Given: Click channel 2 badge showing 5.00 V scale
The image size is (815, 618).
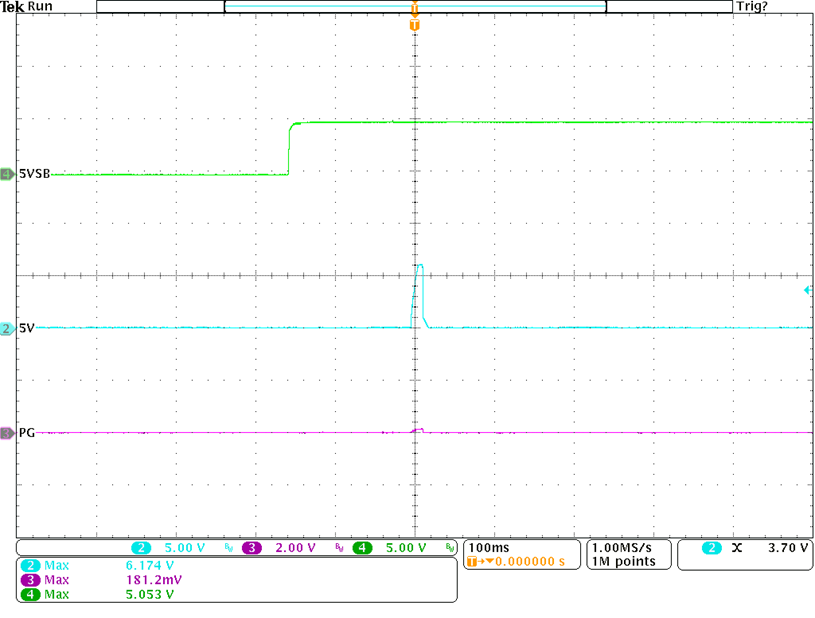Looking at the screenshot, I should pyautogui.click(x=141, y=548).
